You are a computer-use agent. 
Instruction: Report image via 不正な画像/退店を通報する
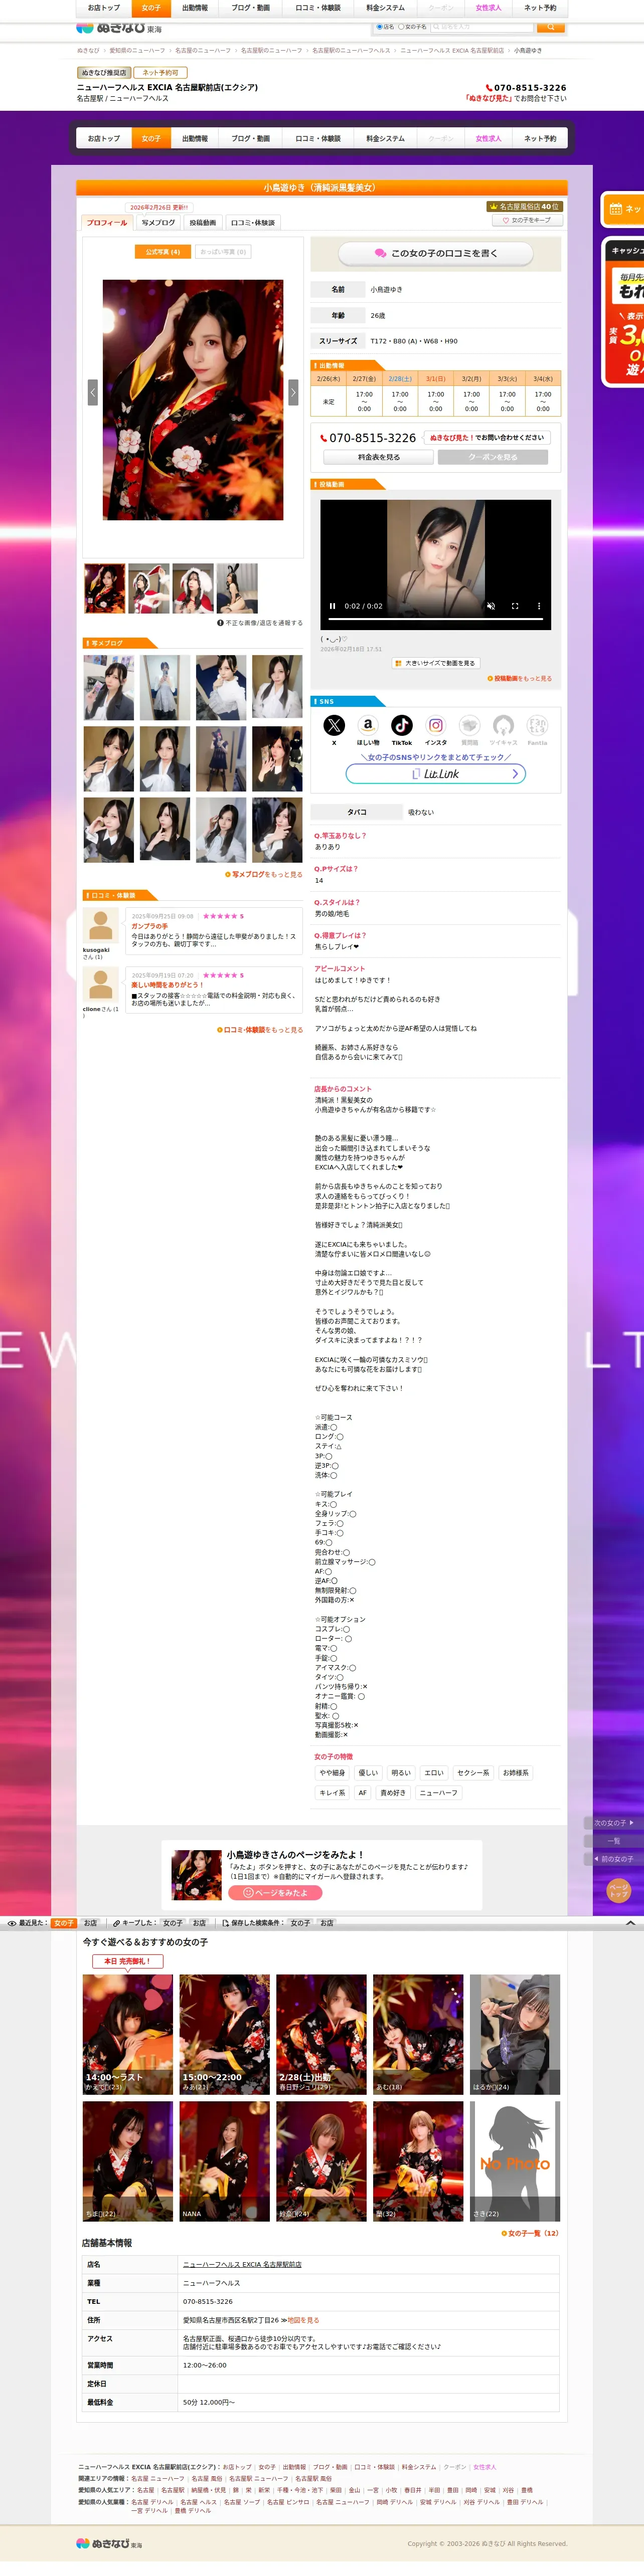coord(260,622)
